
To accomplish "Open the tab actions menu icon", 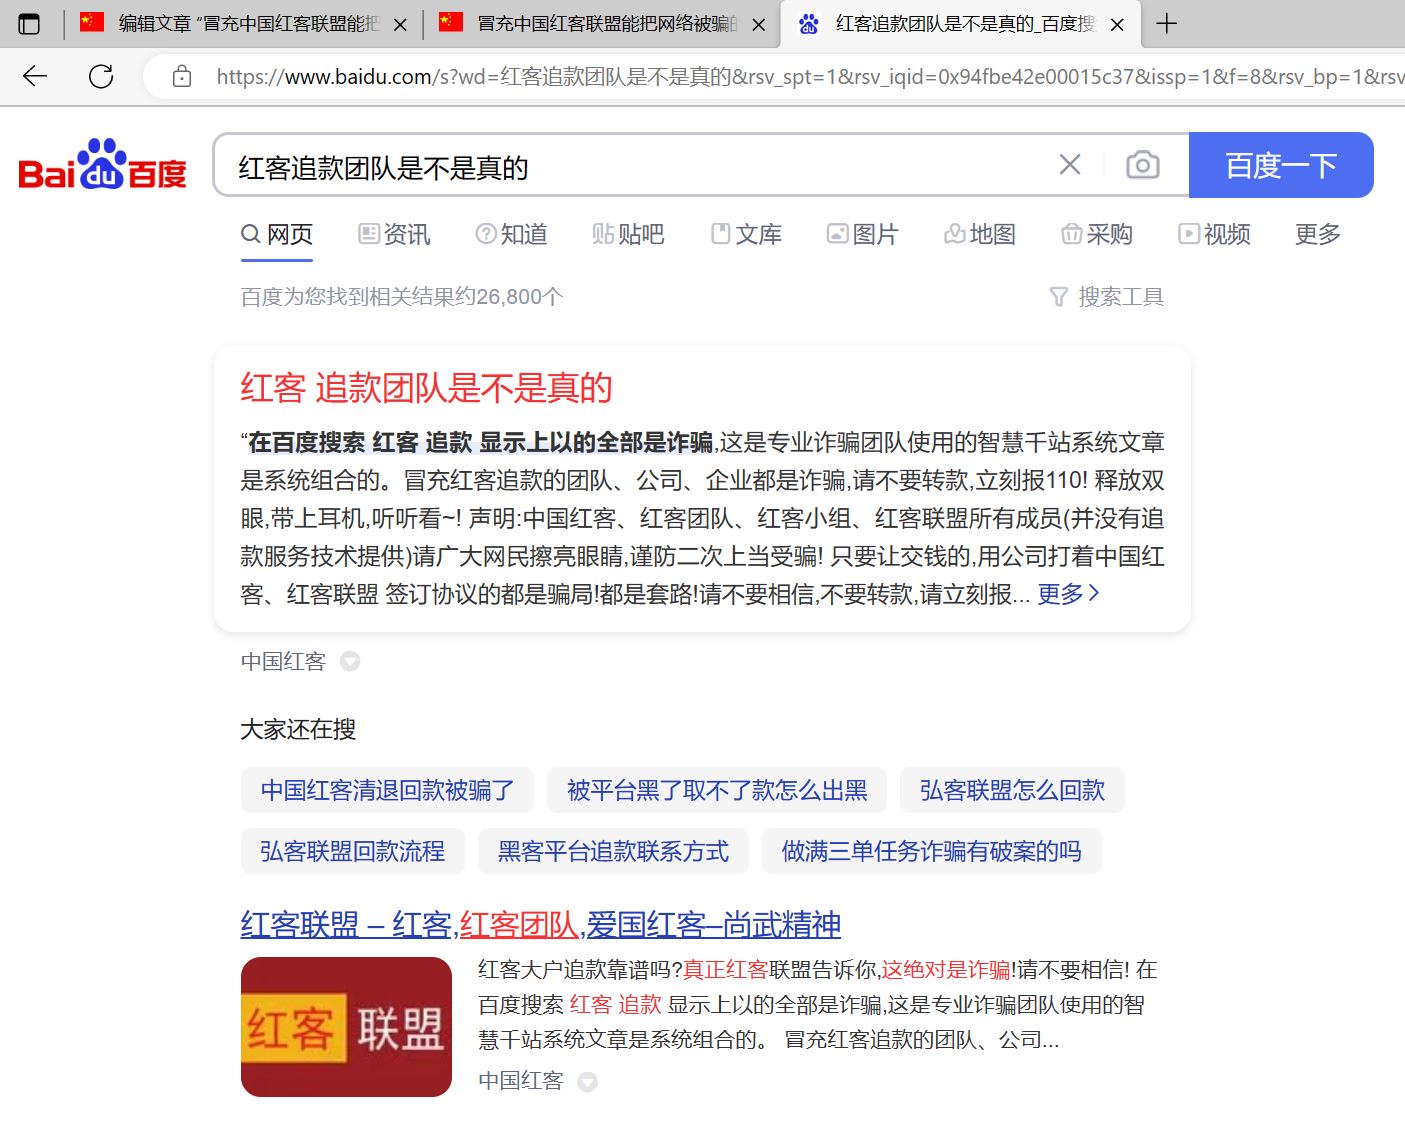I will [30, 24].
